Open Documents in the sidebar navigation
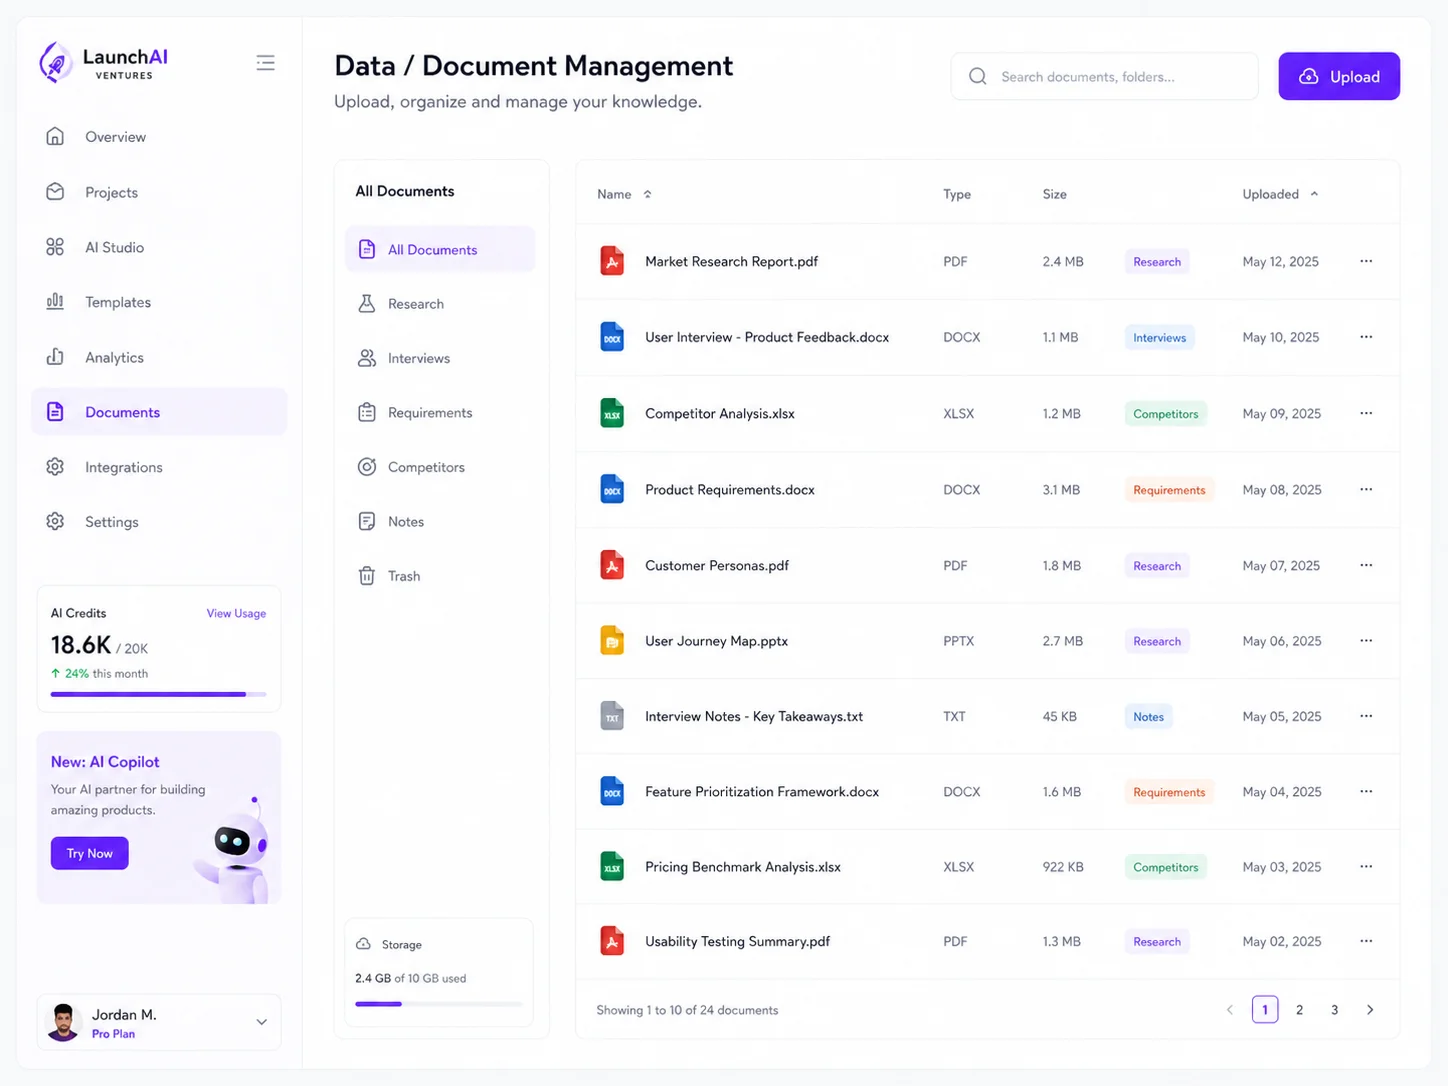This screenshot has width=1448, height=1086. [x=159, y=412]
